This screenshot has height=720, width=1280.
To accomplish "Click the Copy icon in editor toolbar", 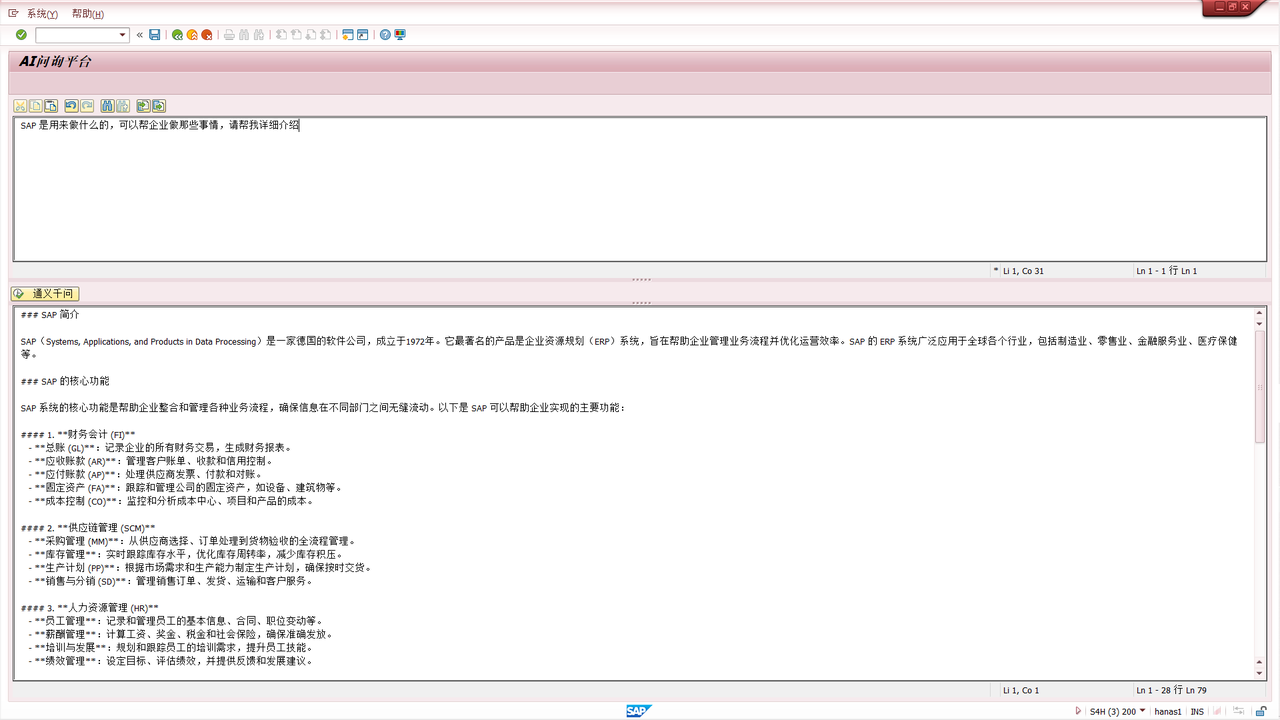I will [35, 106].
